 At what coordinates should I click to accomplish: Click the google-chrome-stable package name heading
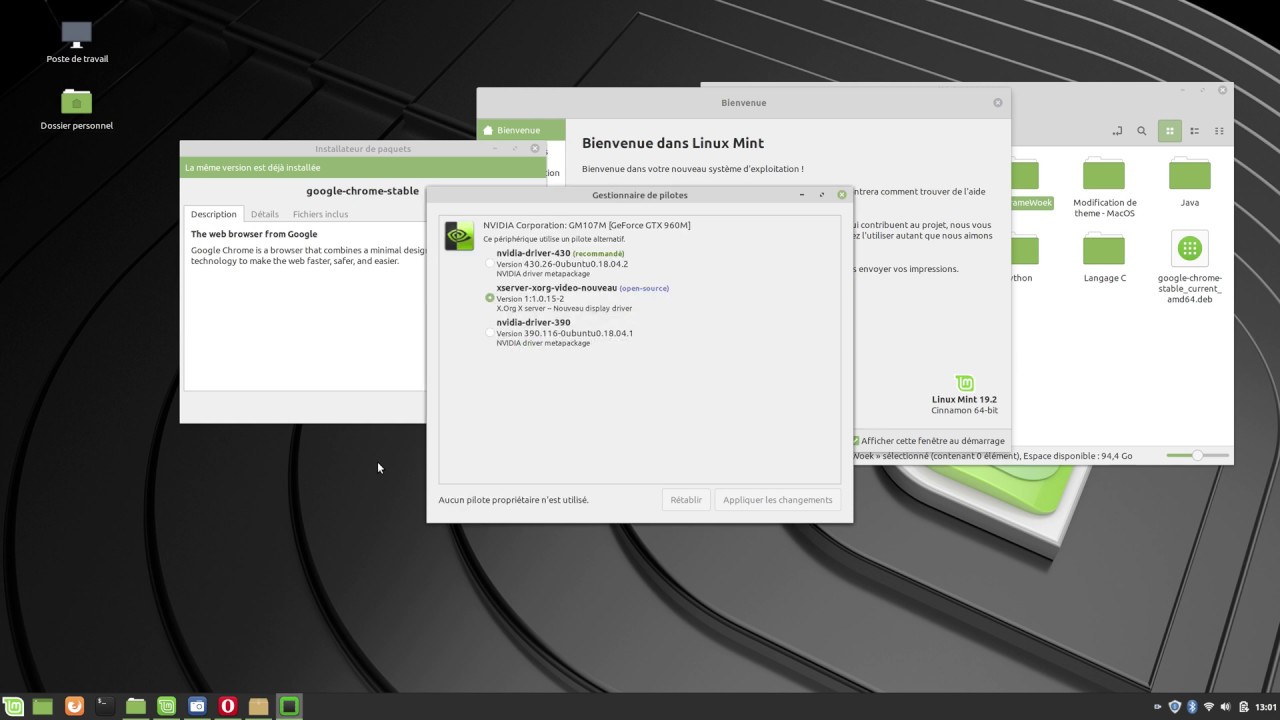pos(363,191)
